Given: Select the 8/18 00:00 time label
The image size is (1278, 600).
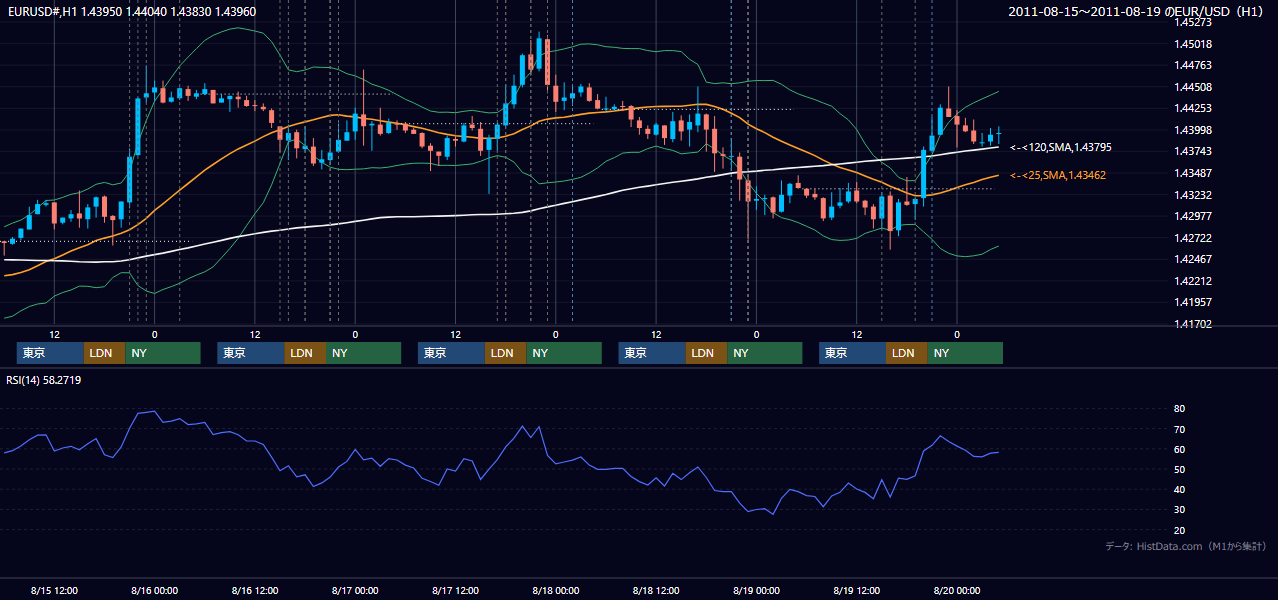Looking at the screenshot, I should (x=556, y=590).
